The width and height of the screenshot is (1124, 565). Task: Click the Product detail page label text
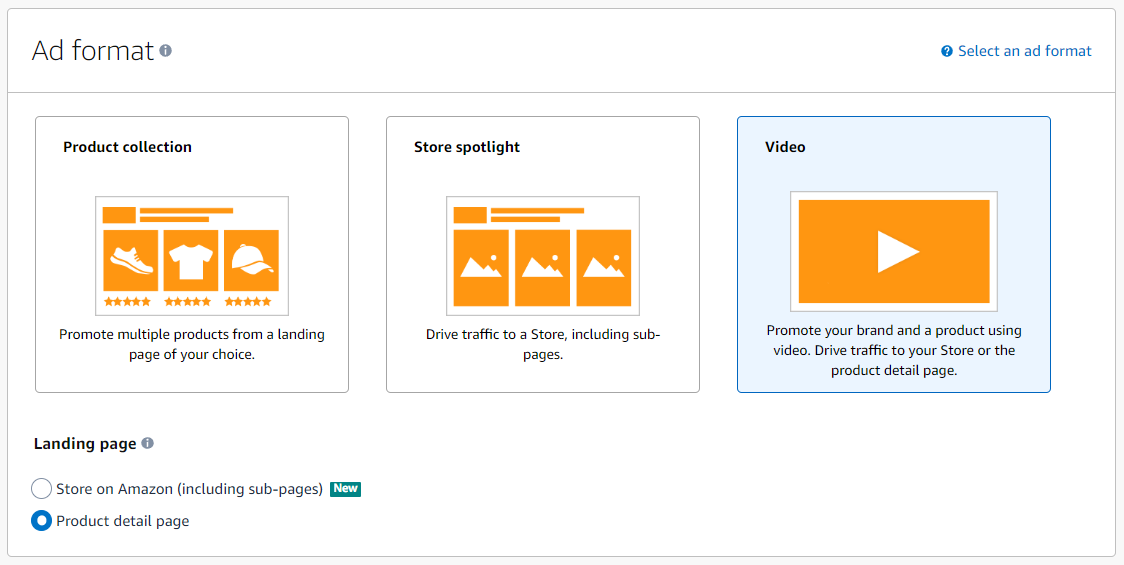(x=123, y=521)
